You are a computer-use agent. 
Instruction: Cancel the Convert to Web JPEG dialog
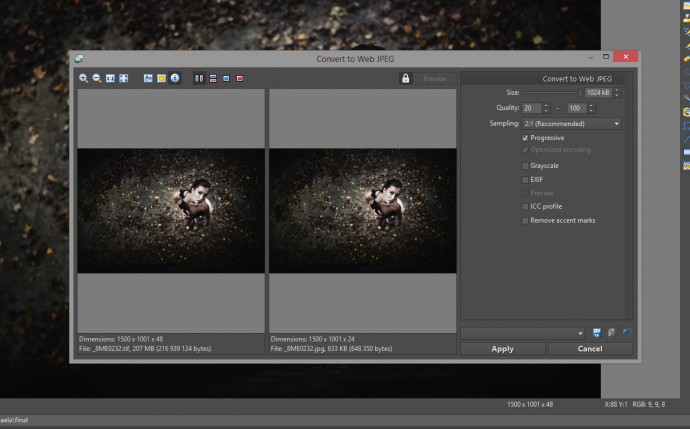[590, 349]
